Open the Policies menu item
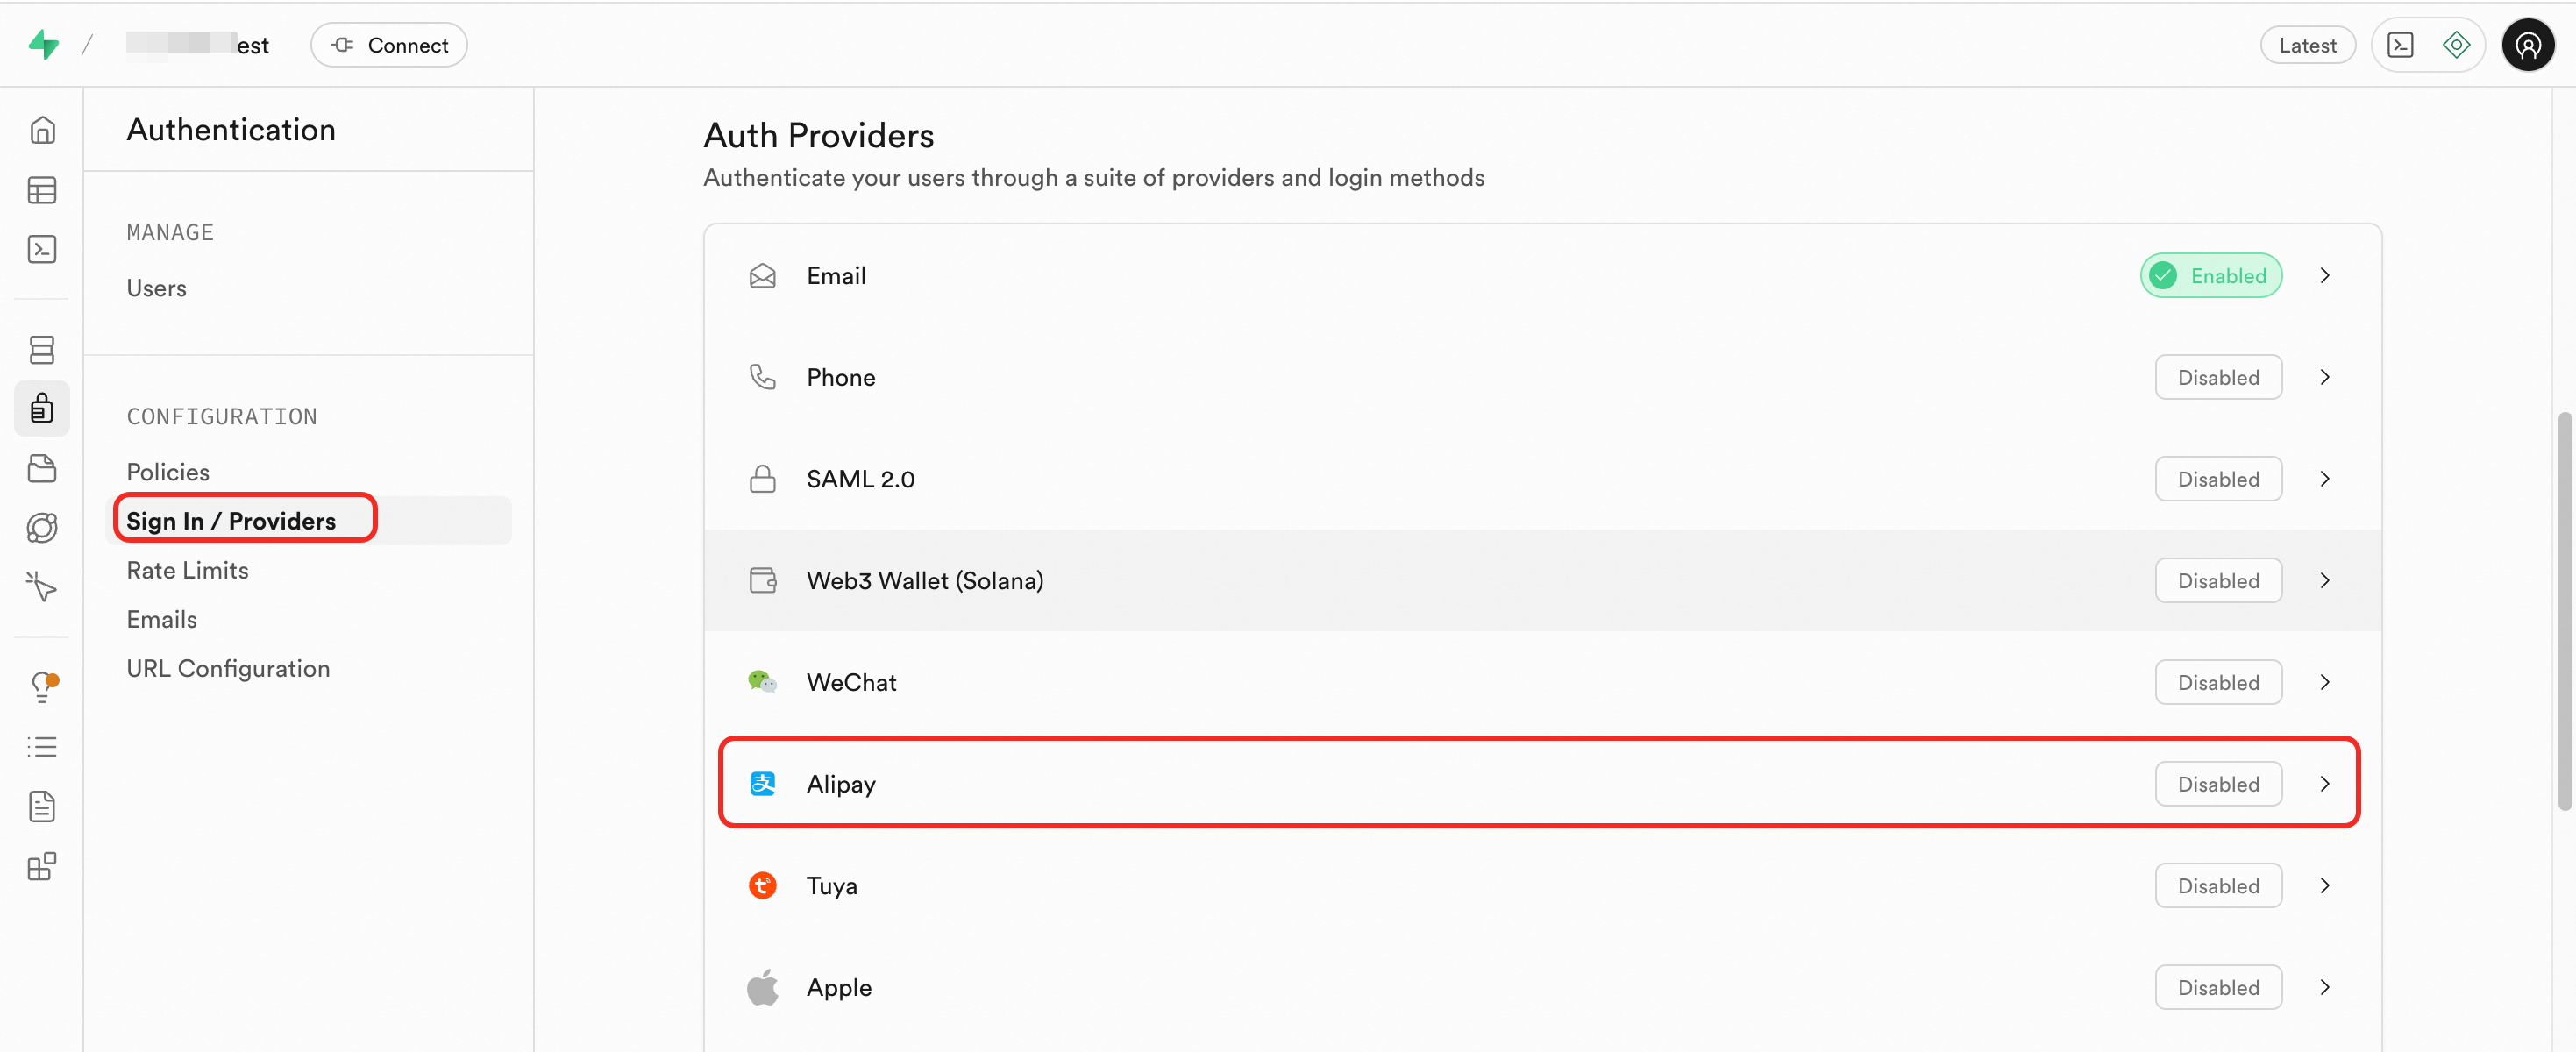 click(x=168, y=472)
